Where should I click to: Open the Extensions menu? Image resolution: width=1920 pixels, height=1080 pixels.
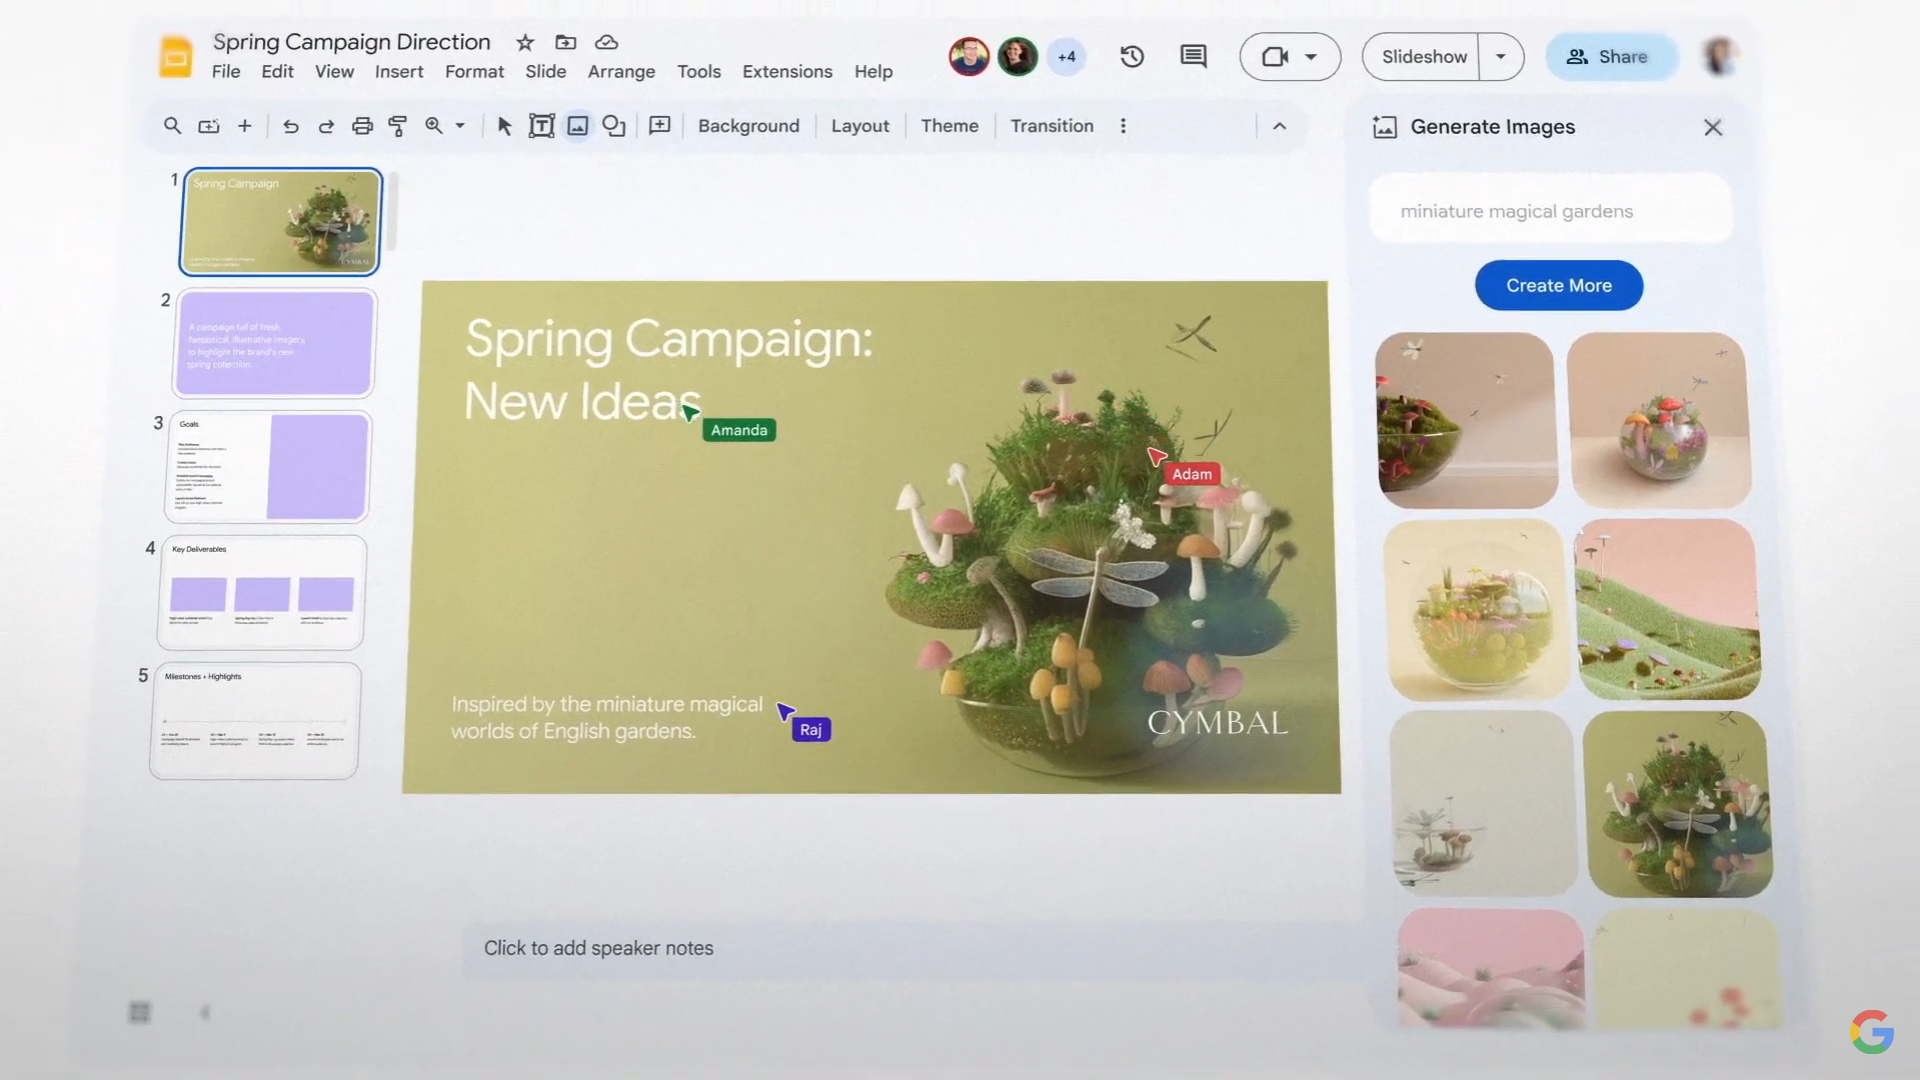click(787, 72)
